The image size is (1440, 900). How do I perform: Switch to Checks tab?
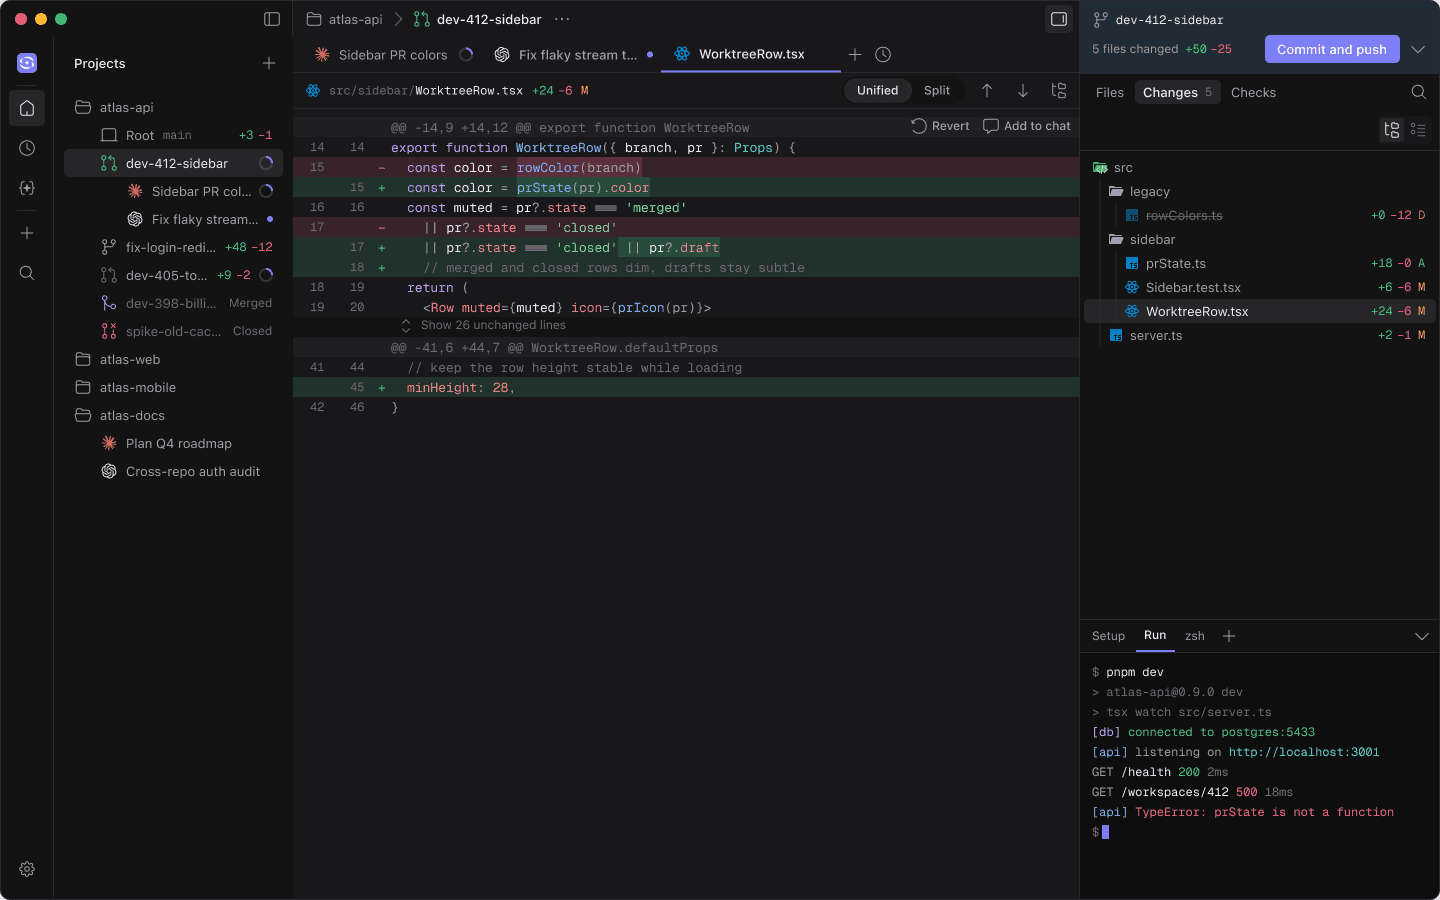1253,92
